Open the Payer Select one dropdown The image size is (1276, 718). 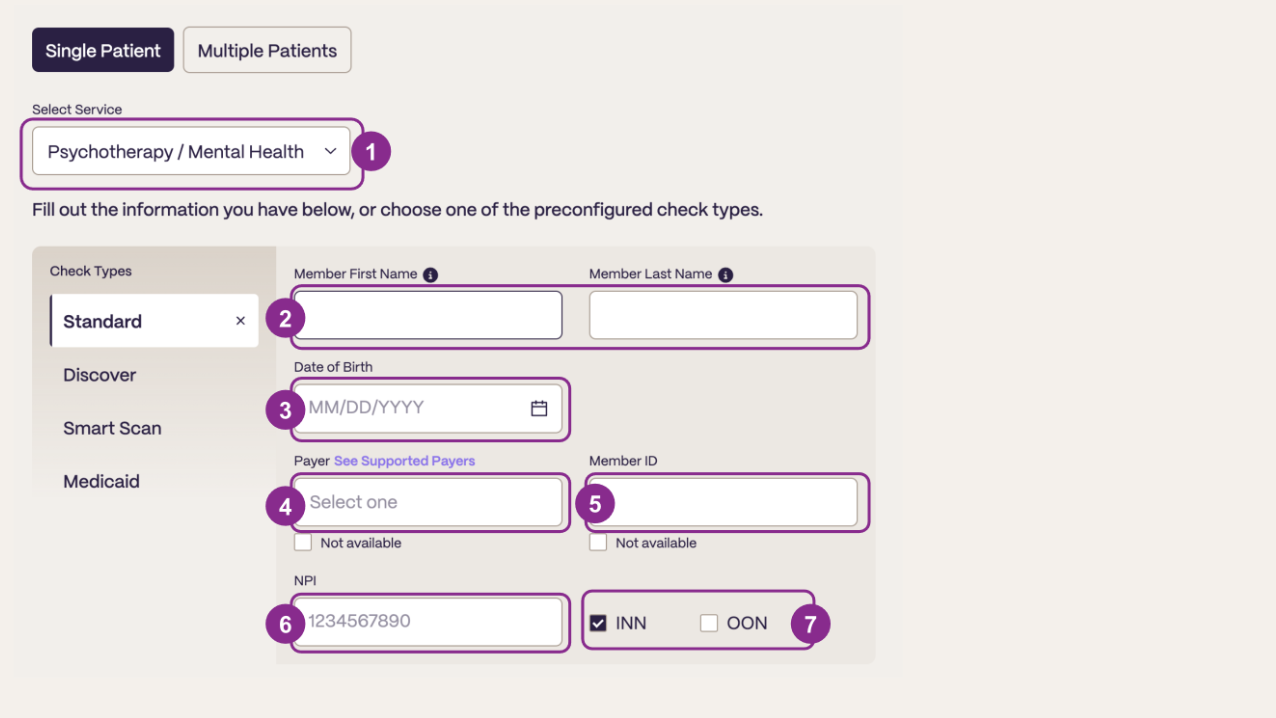(428, 502)
